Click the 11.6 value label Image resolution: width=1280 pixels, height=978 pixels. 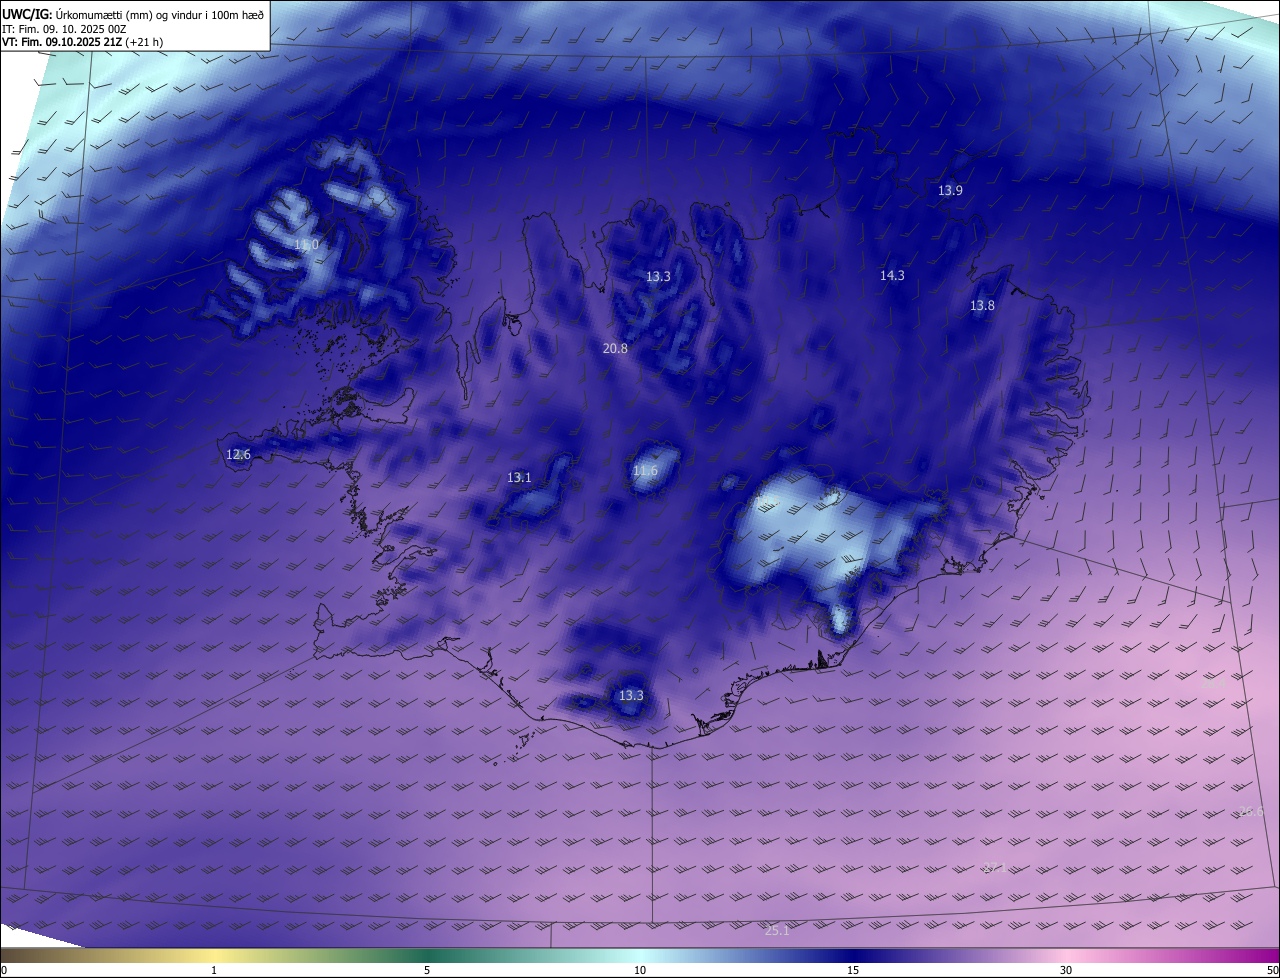tap(646, 471)
